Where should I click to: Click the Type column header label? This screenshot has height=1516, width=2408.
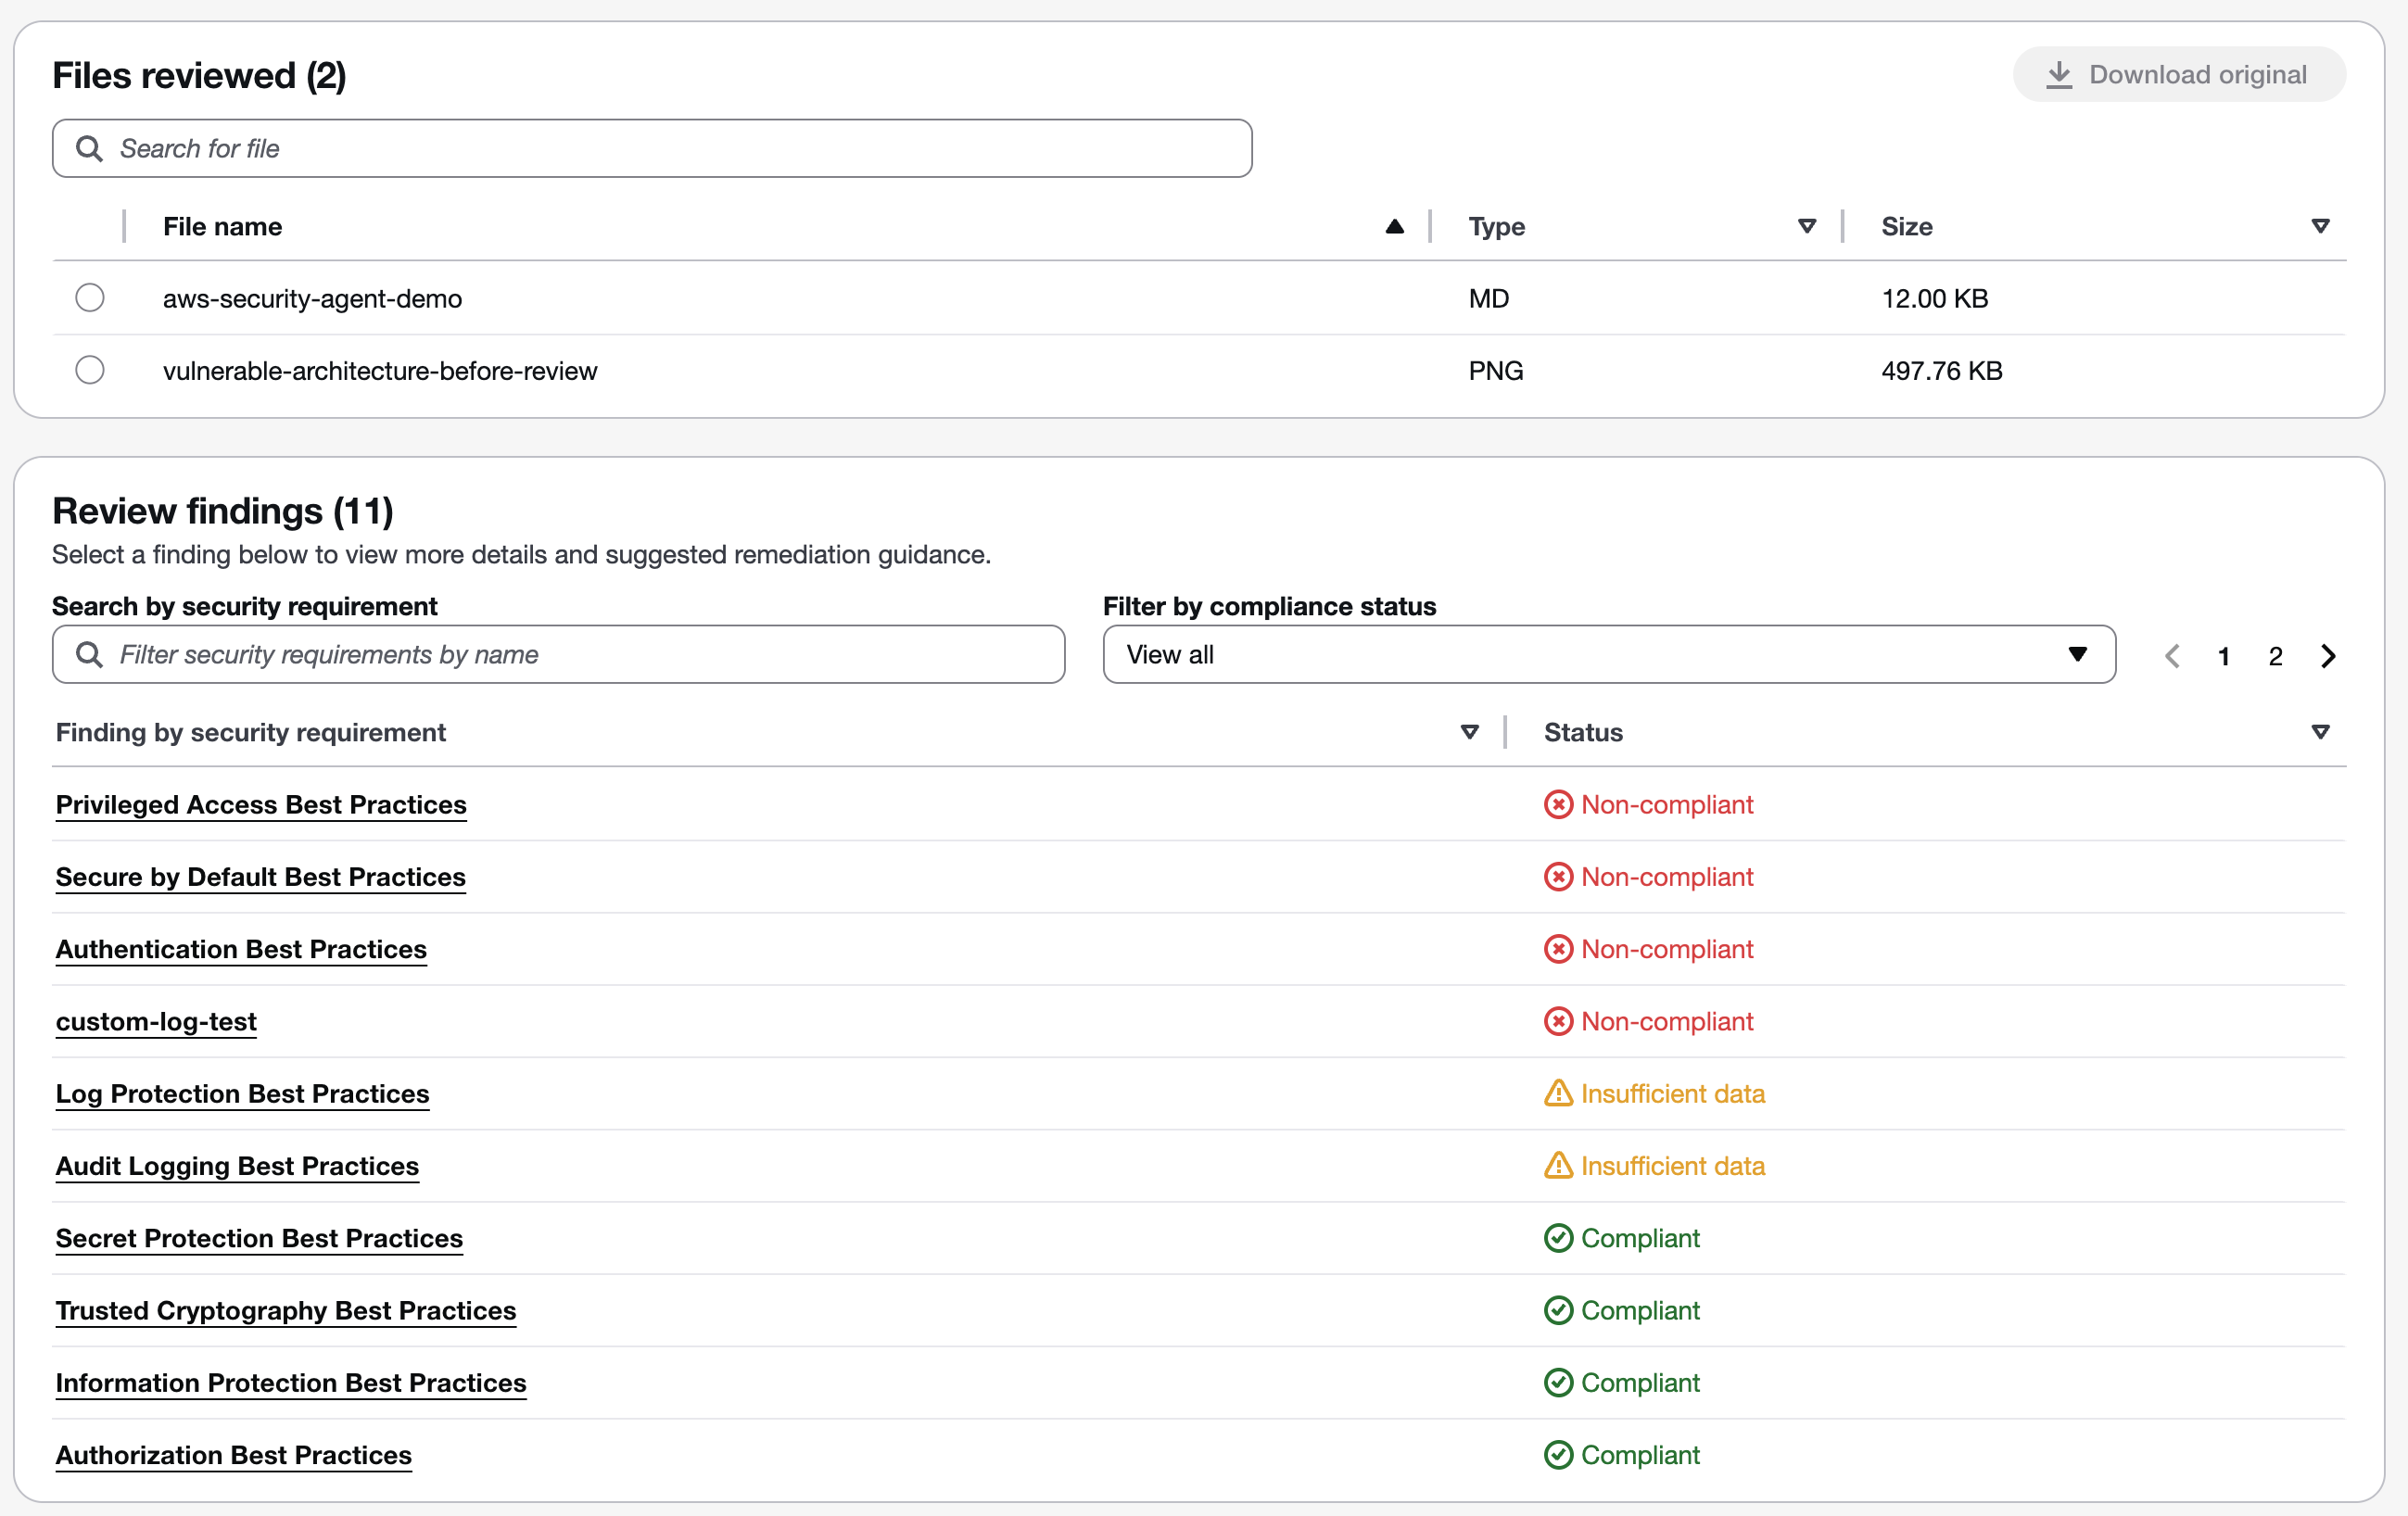coord(1496,227)
